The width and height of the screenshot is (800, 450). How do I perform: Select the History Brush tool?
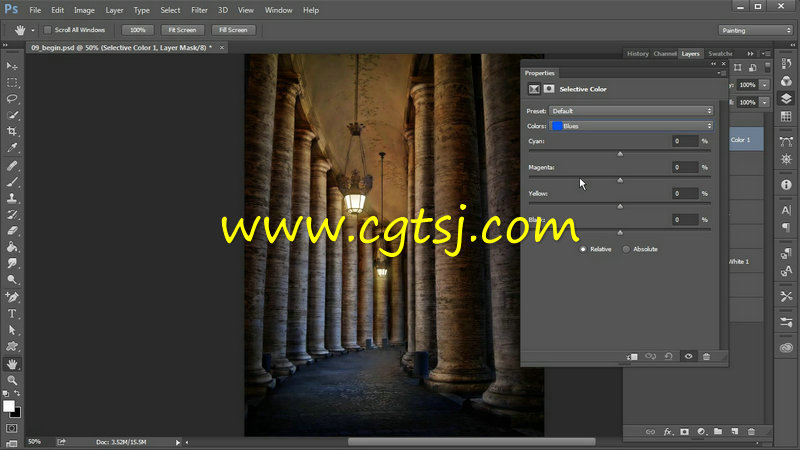pyautogui.click(x=12, y=214)
